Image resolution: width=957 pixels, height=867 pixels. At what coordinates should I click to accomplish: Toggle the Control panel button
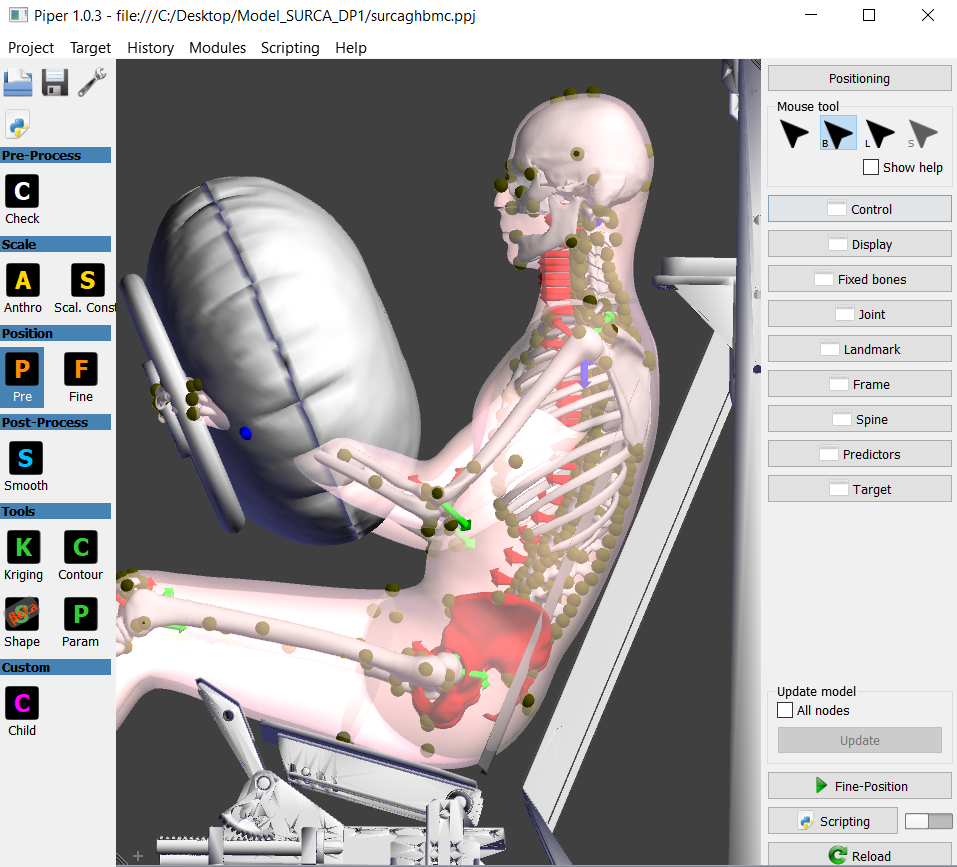(859, 209)
